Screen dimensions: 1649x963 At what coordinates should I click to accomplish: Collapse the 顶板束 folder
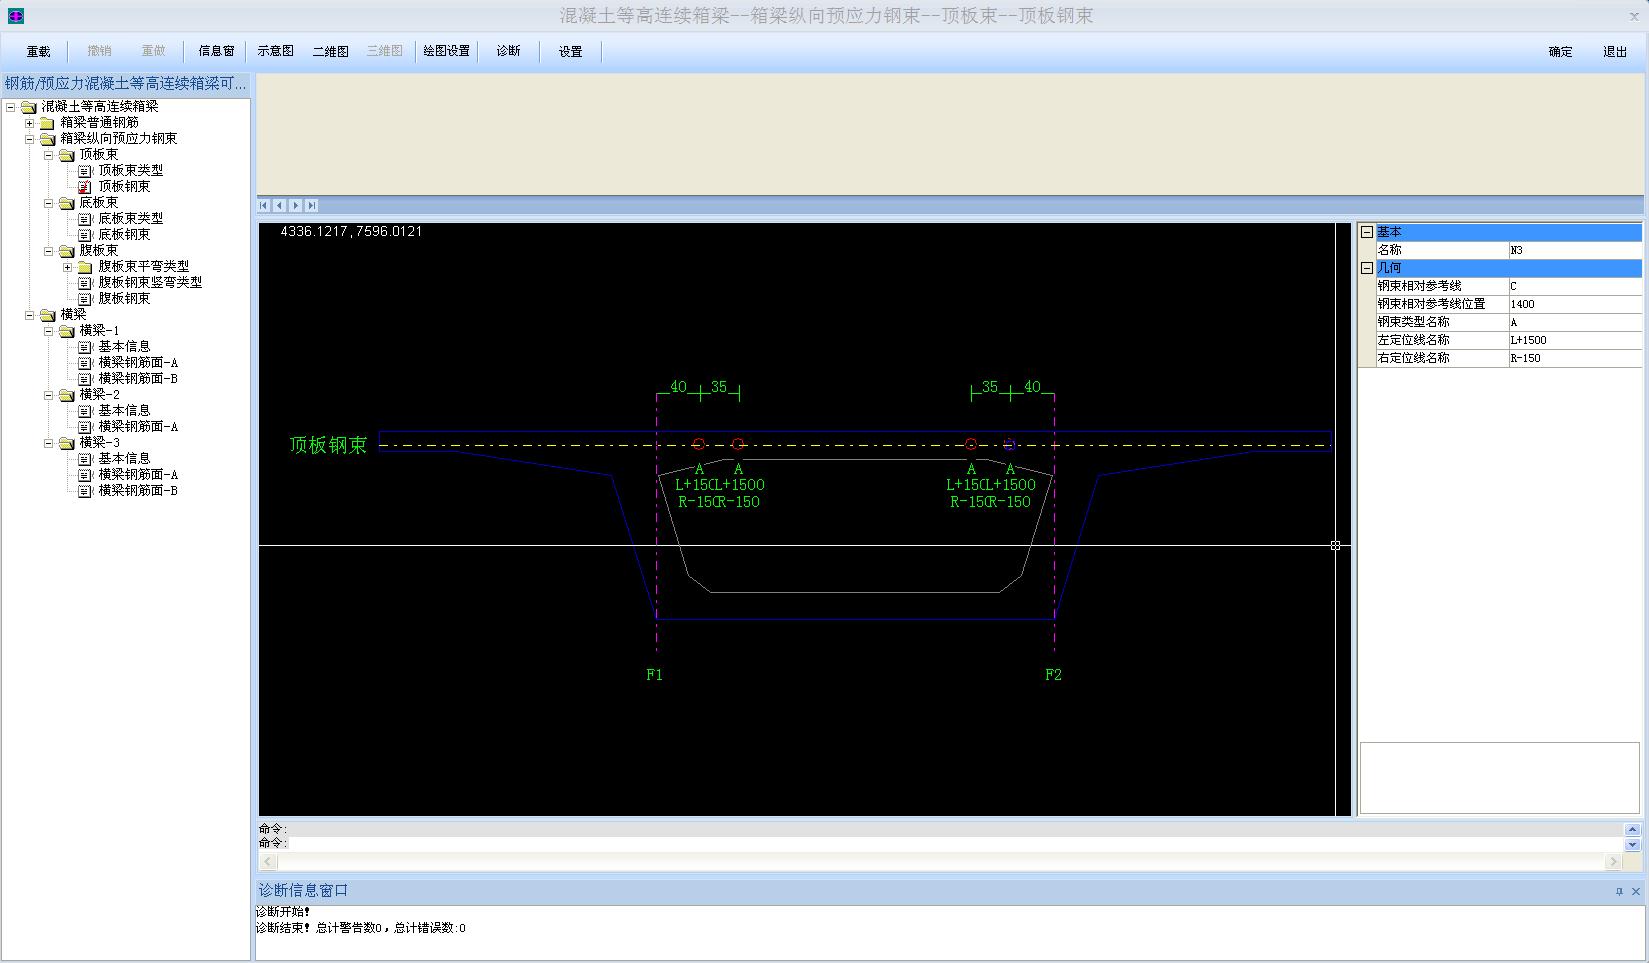(48, 155)
